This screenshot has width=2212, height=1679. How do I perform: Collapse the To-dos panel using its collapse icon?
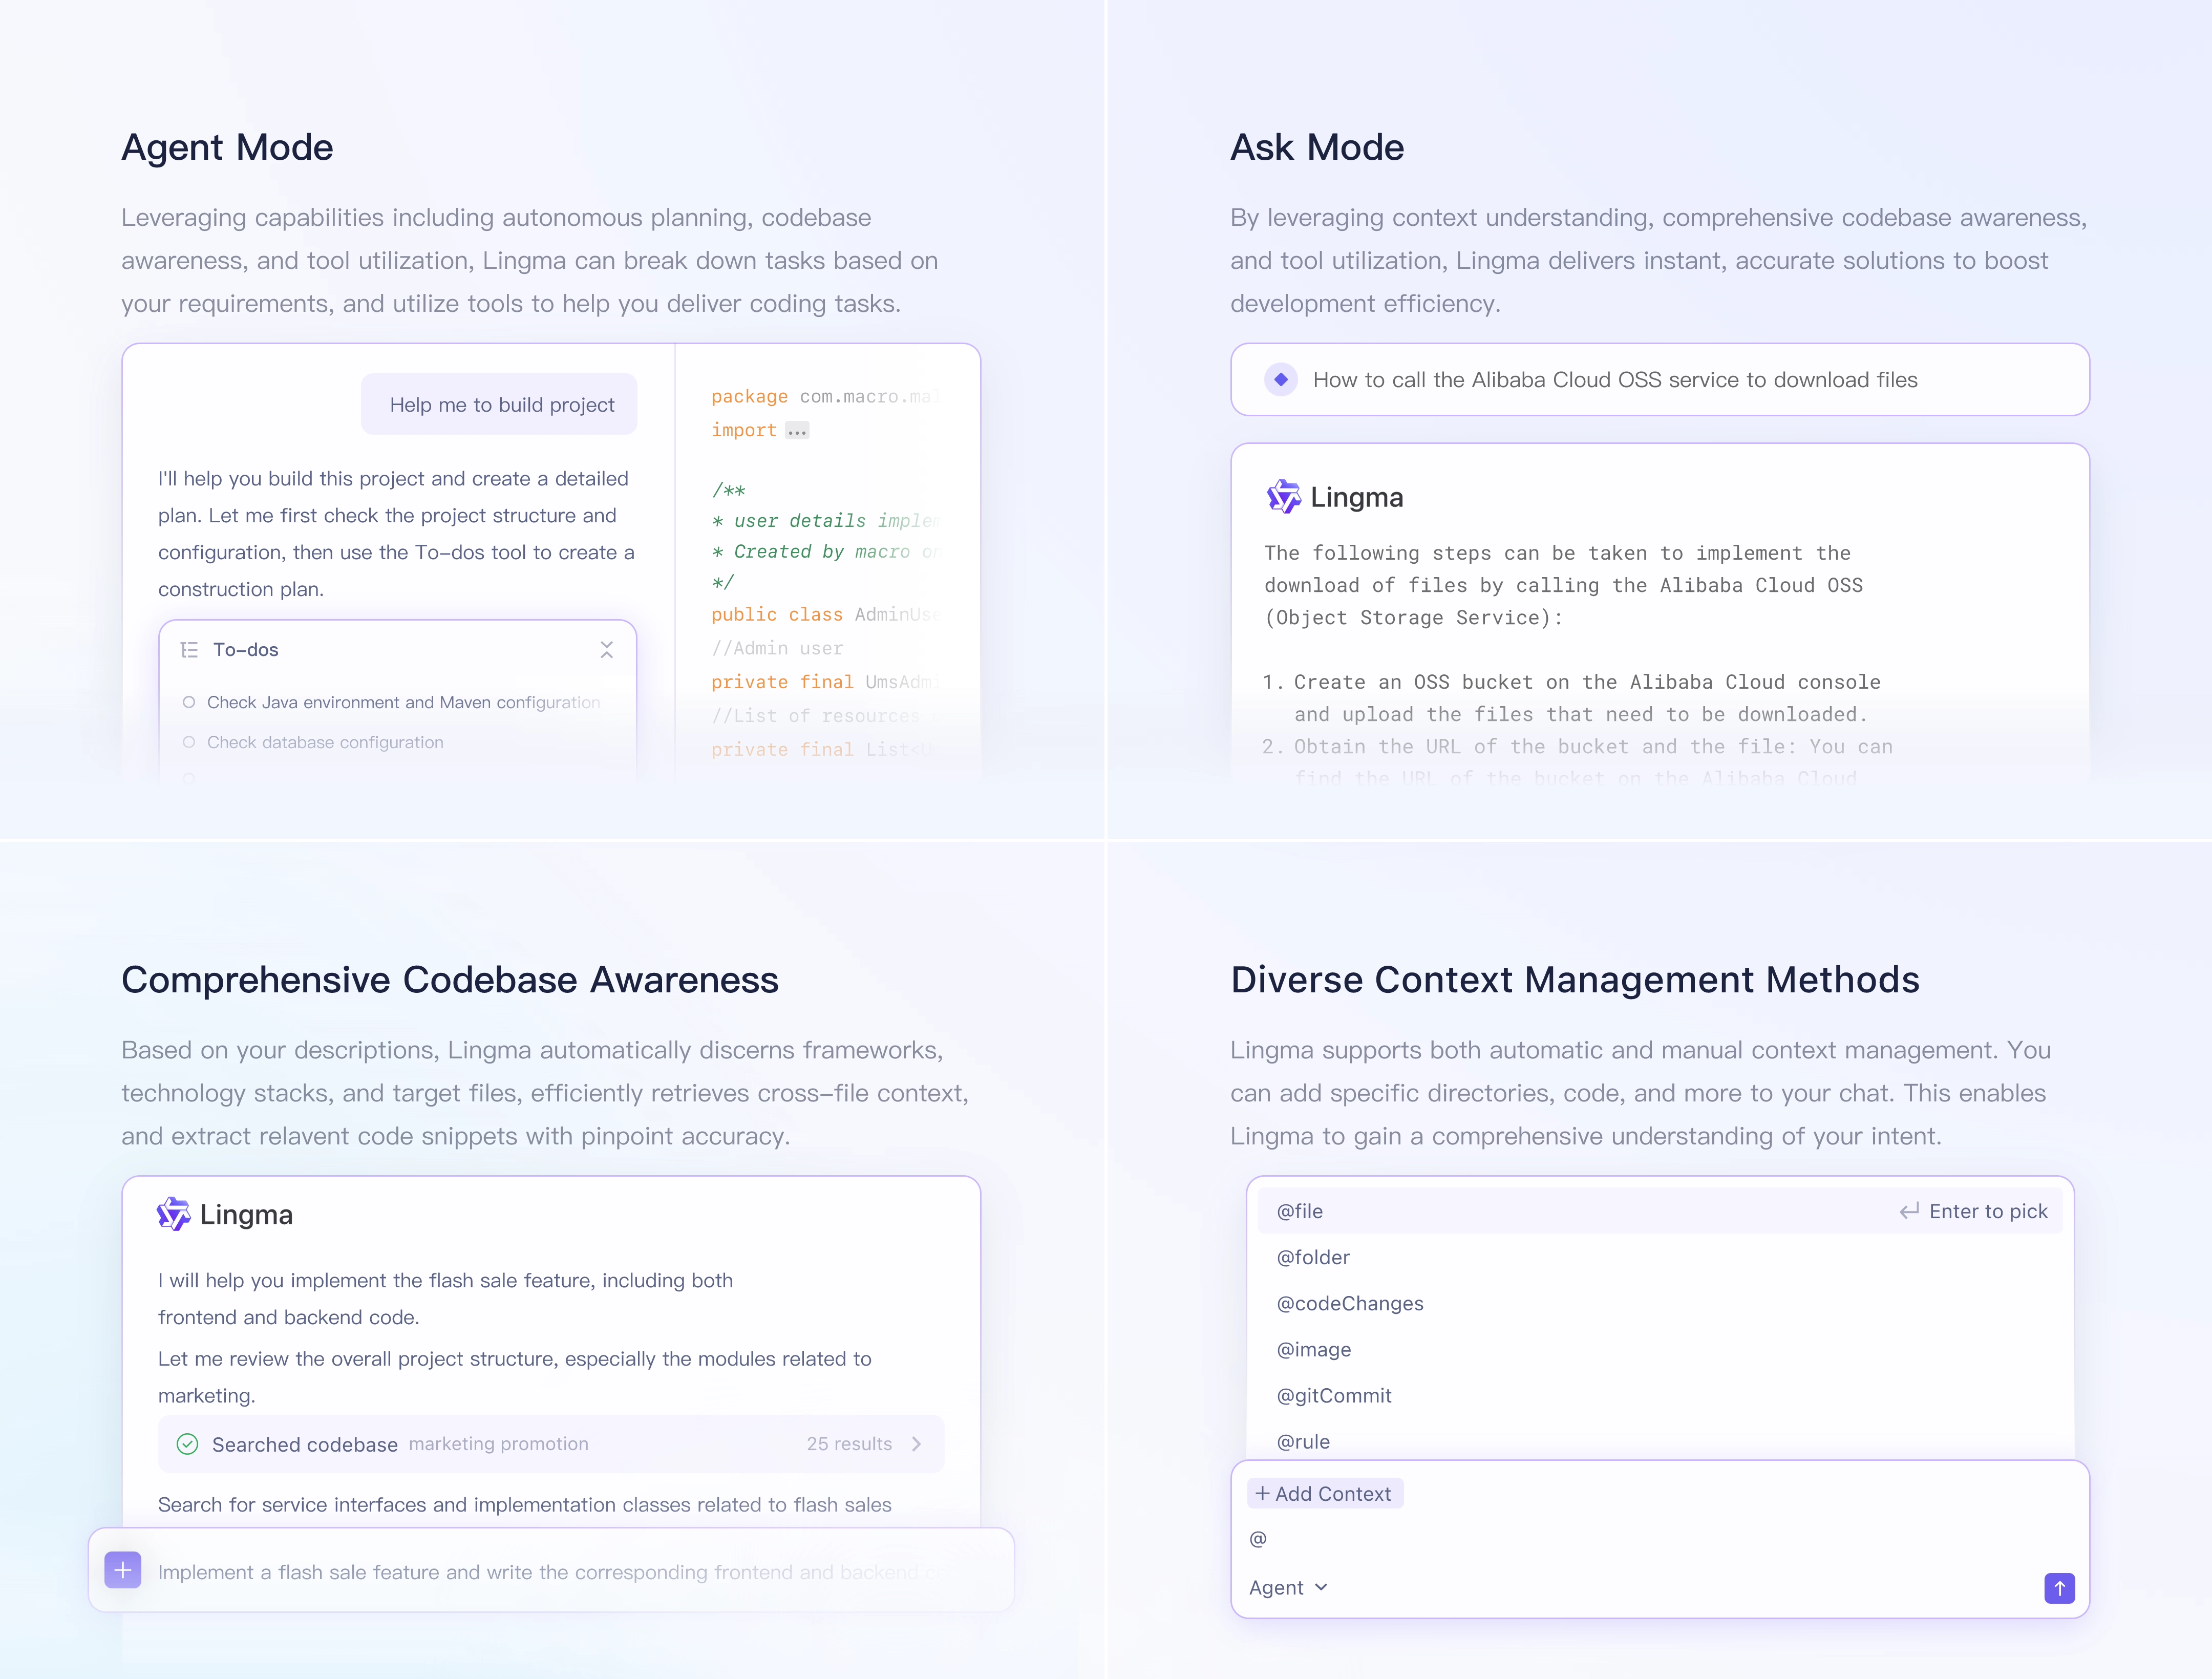607,649
